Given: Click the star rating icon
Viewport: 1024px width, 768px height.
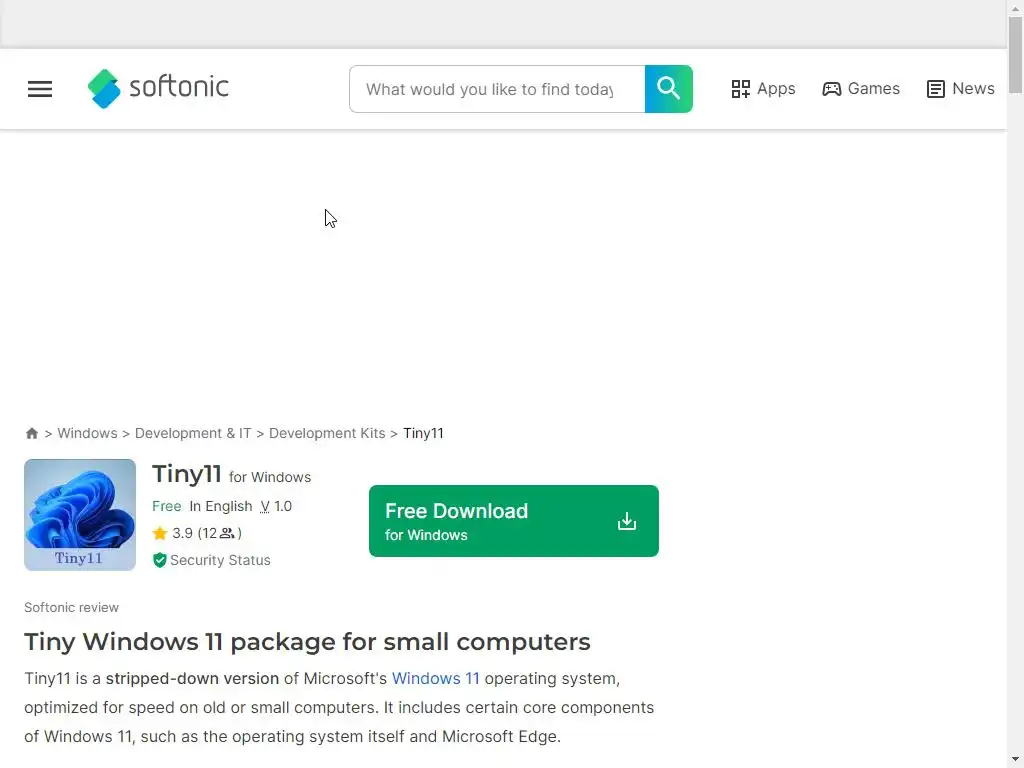Looking at the screenshot, I should (160, 534).
